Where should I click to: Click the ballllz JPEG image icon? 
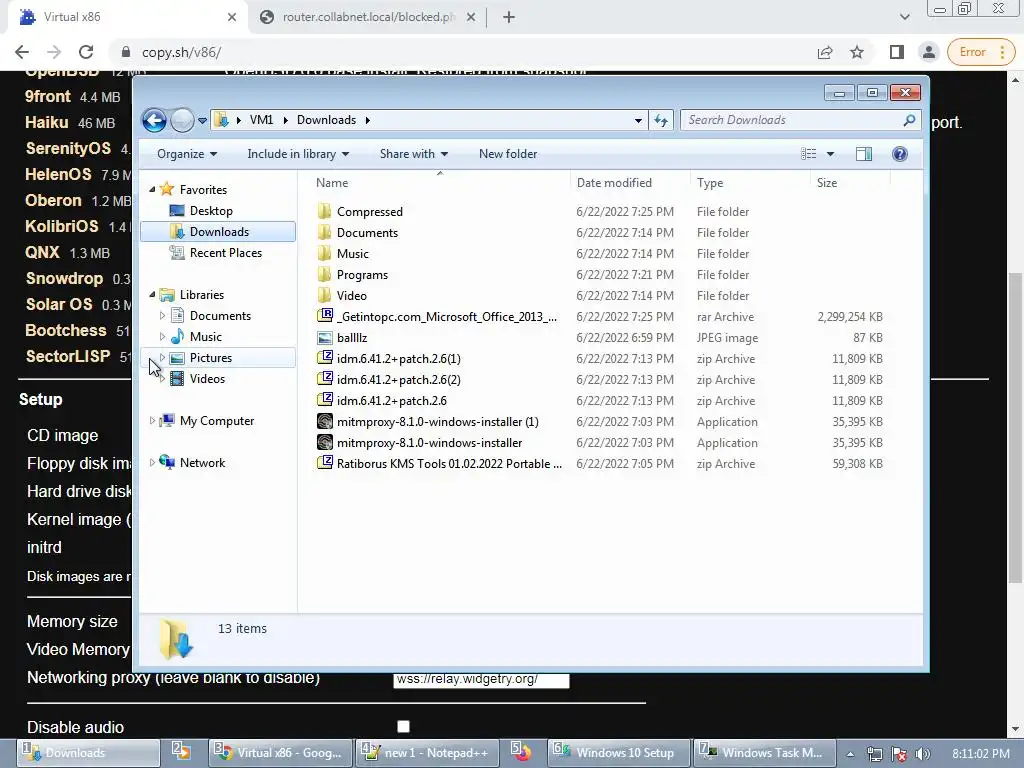pos(325,338)
